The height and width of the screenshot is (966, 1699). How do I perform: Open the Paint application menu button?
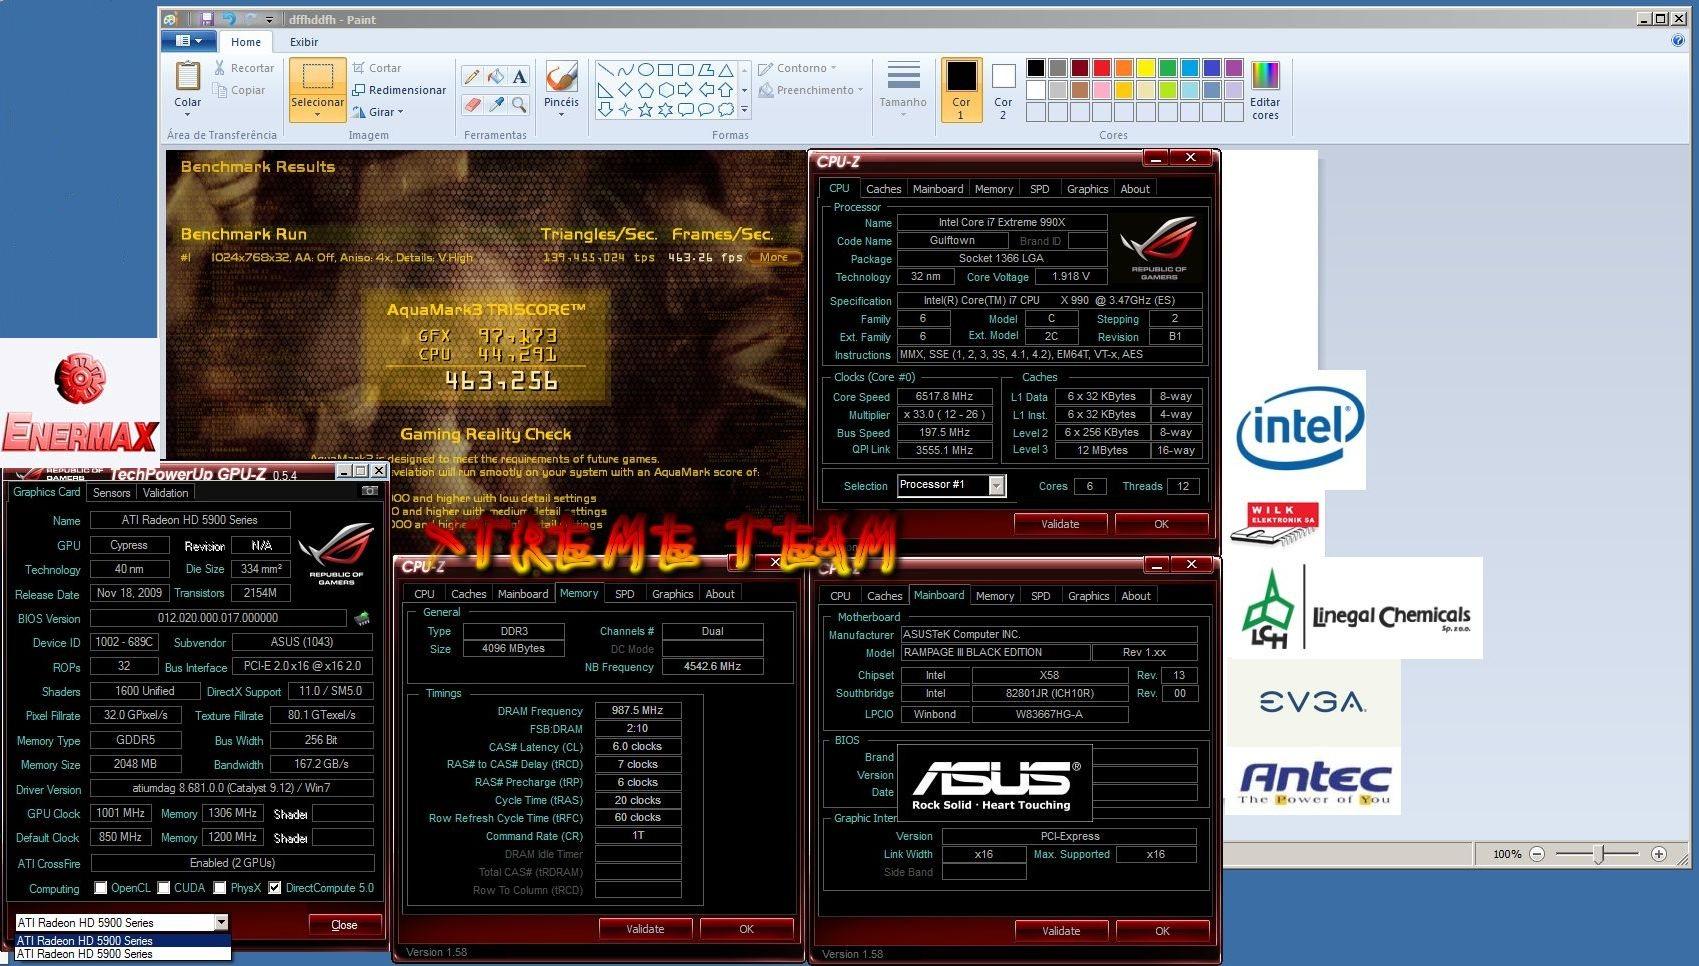[188, 41]
